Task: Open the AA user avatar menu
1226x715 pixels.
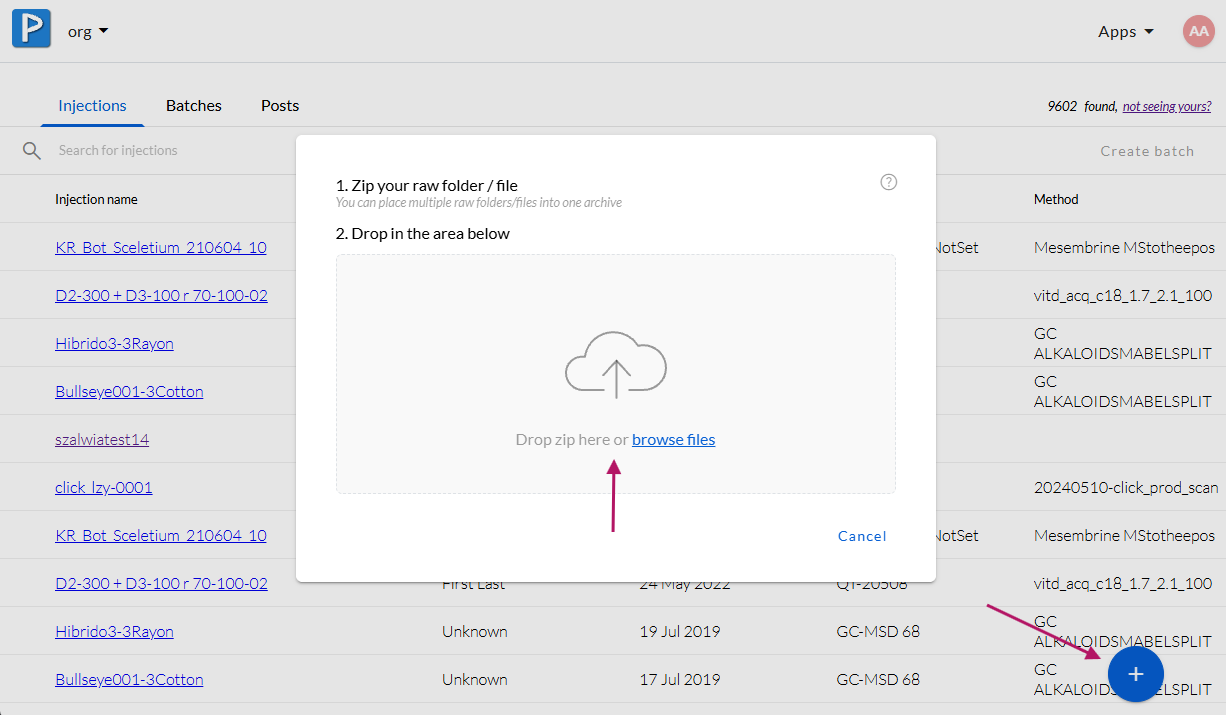Action: [x=1198, y=31]
